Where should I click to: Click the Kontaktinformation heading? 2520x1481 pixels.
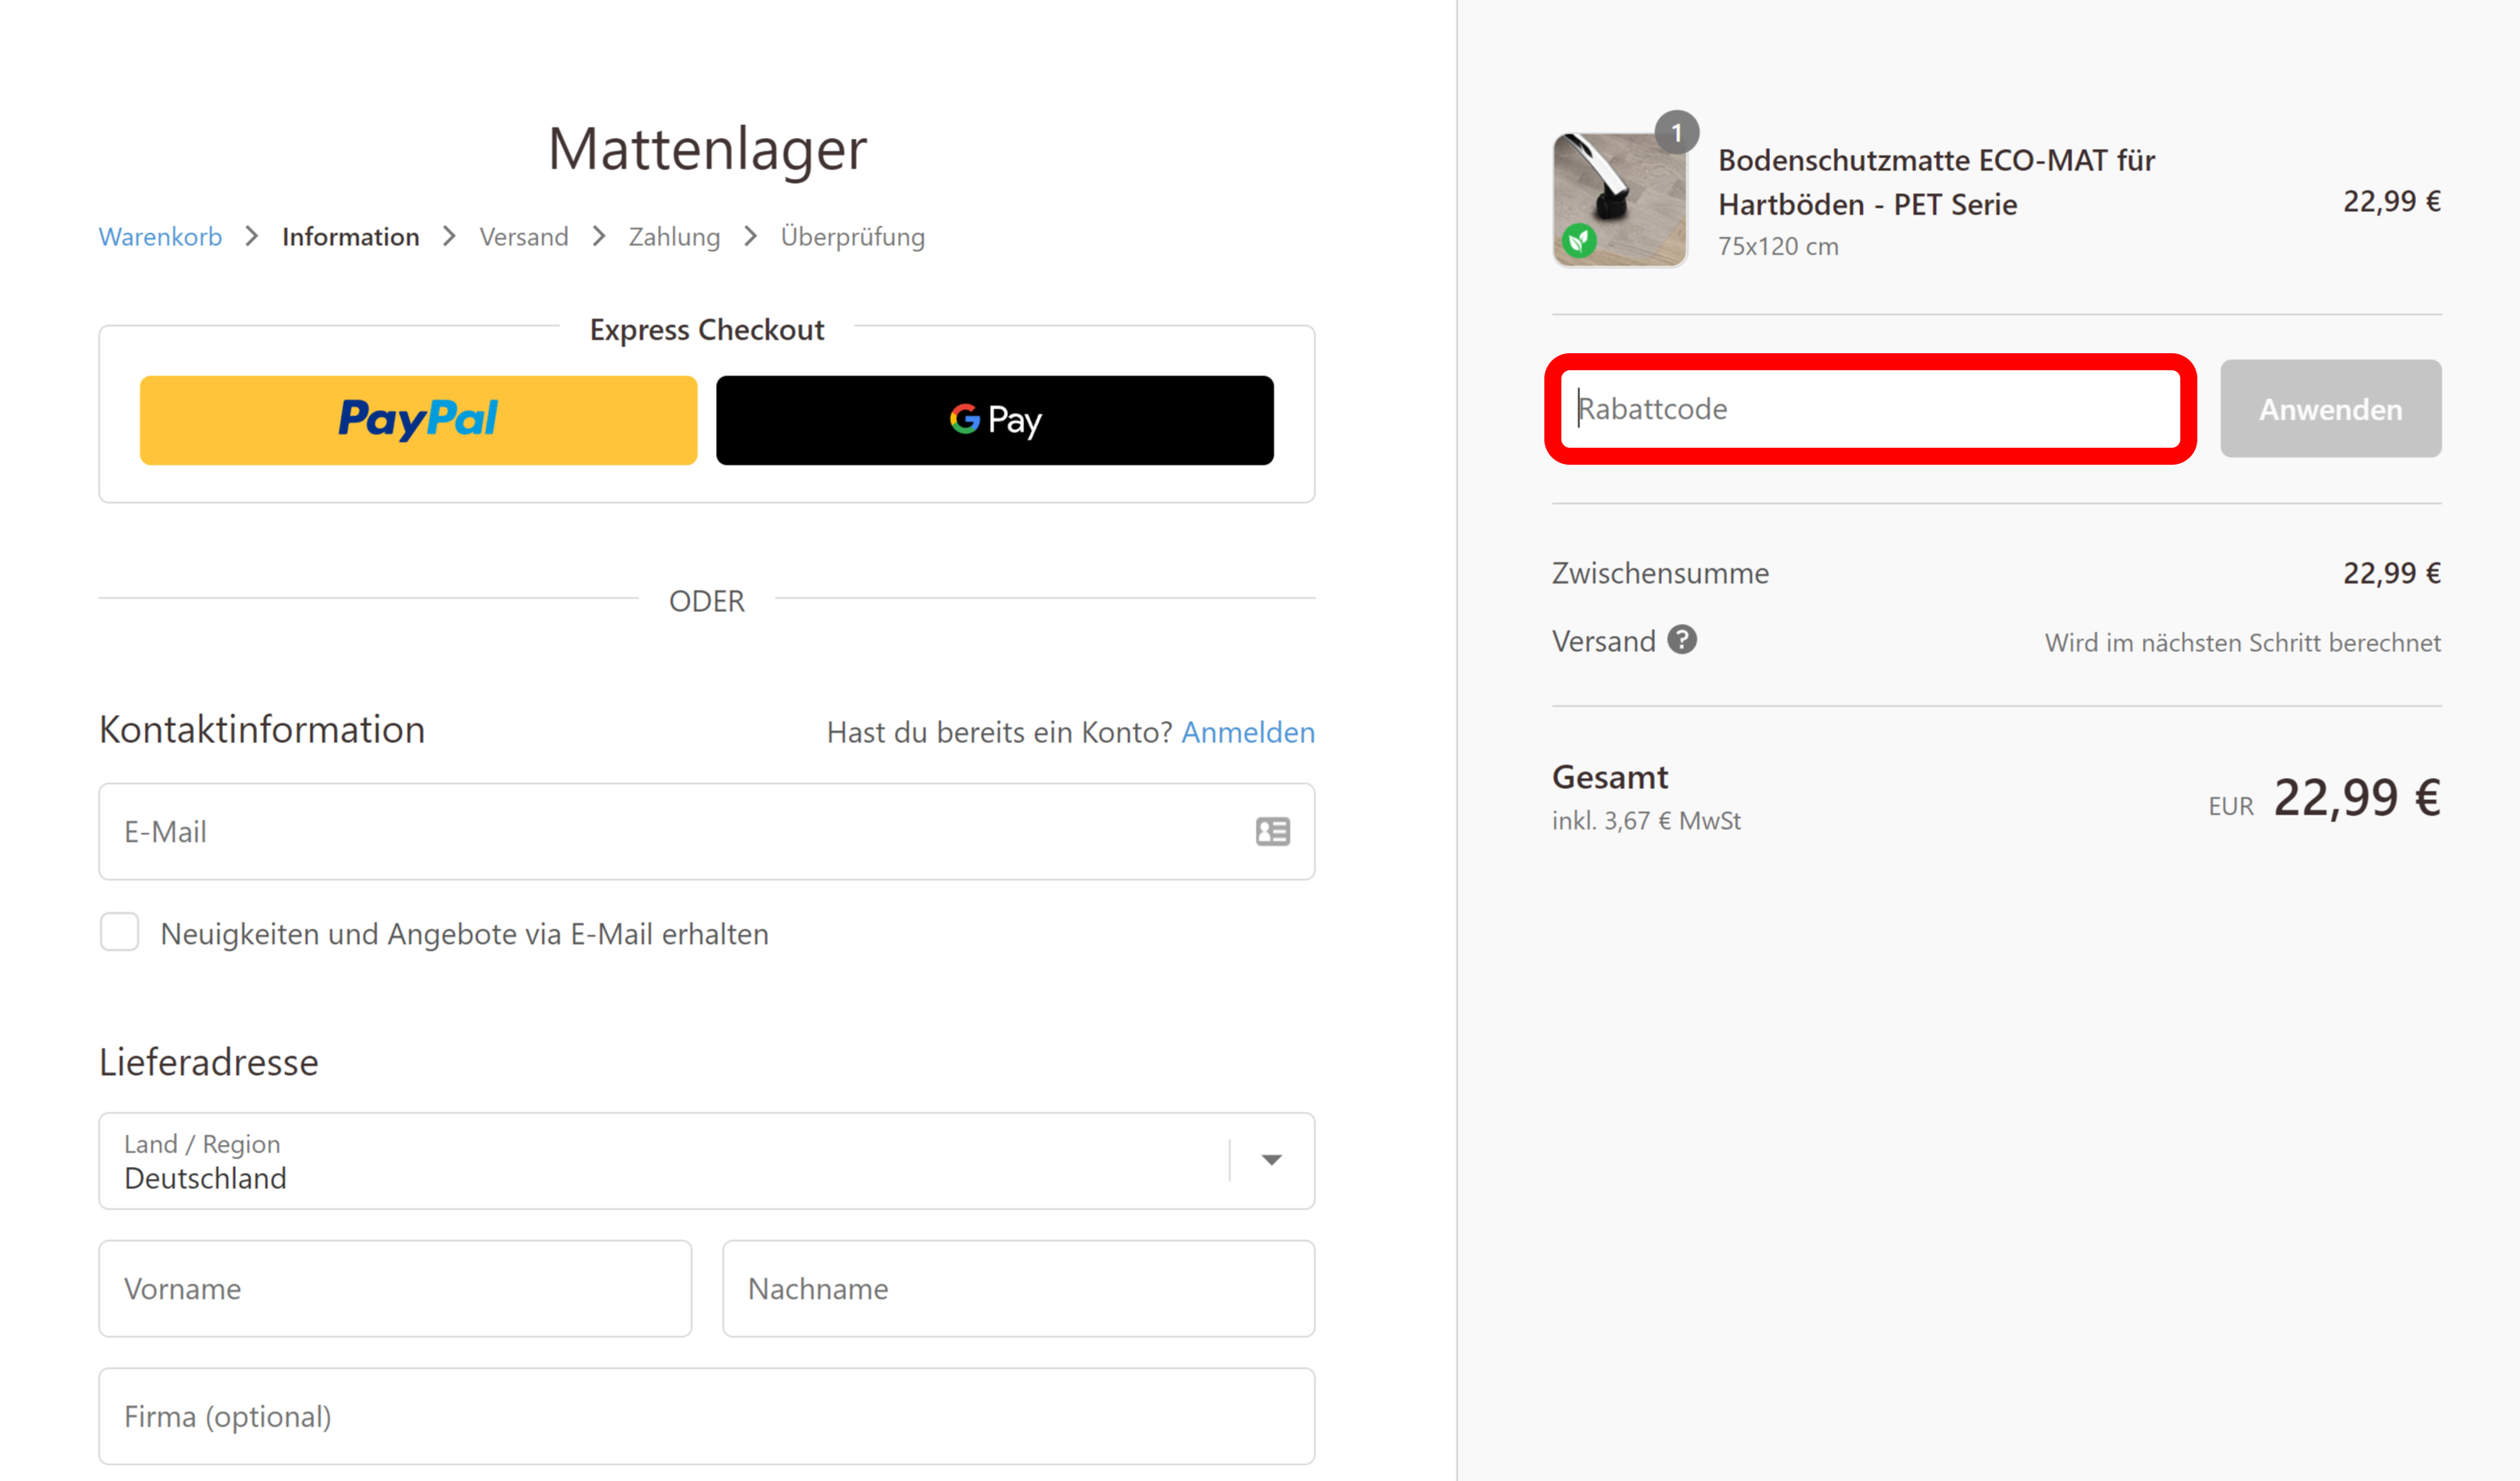262,729
